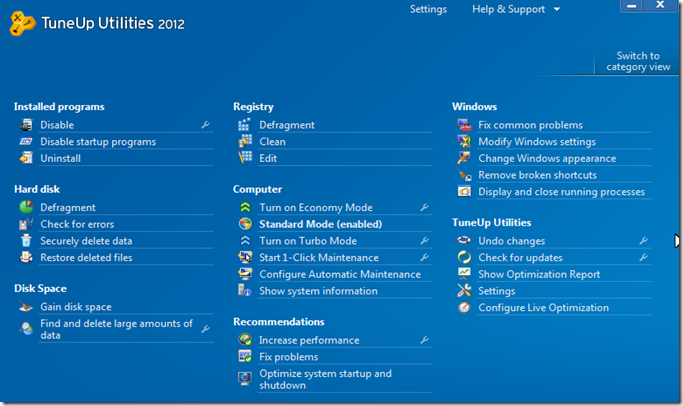The height and width of the screenshot is (406, 683).
Task: Click the Show system information icon
Action: [x=245, y=290]
